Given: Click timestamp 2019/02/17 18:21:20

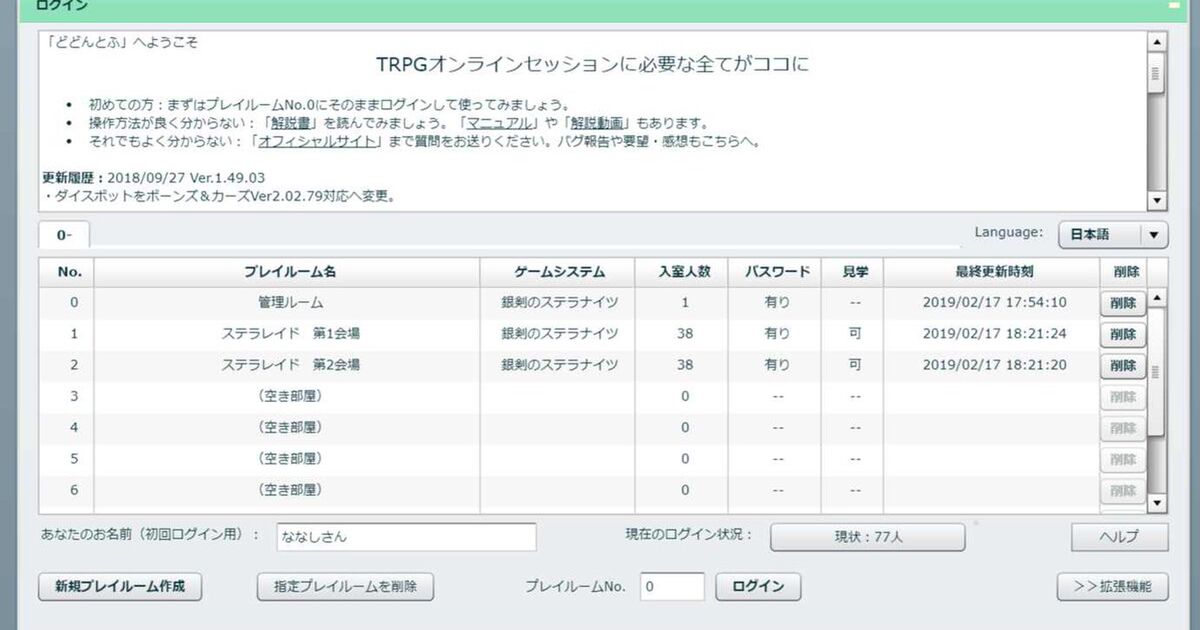Looking at the screenshot, I should pyautogui.click(x=994, y=365).
